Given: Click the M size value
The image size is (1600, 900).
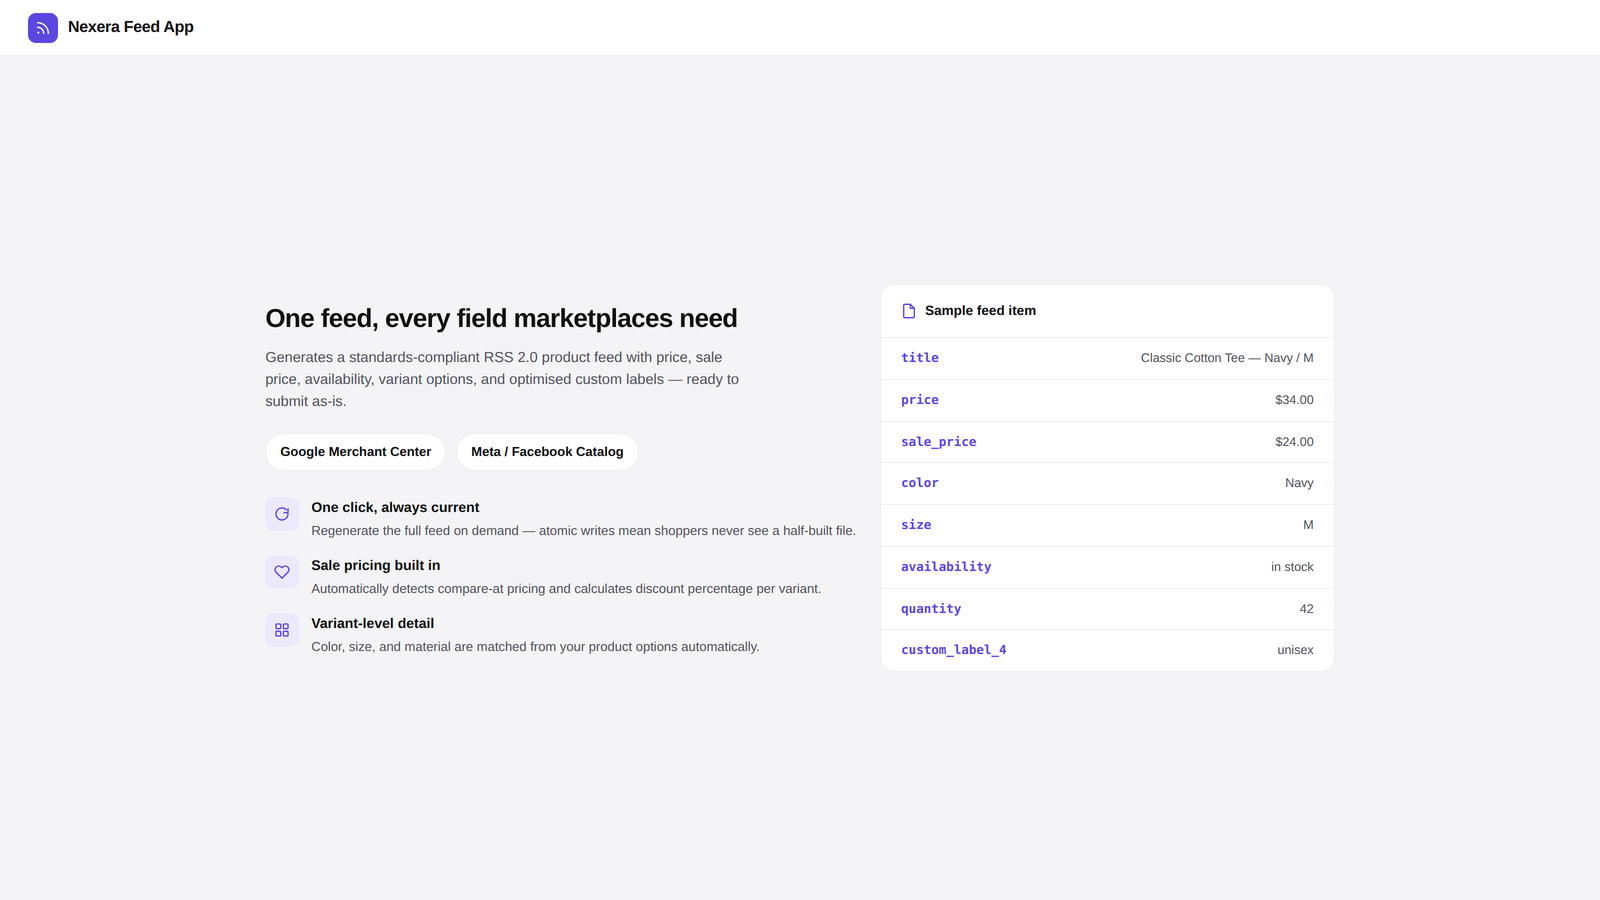Looking at the screenshot, I should click(x=1308, y=525).
